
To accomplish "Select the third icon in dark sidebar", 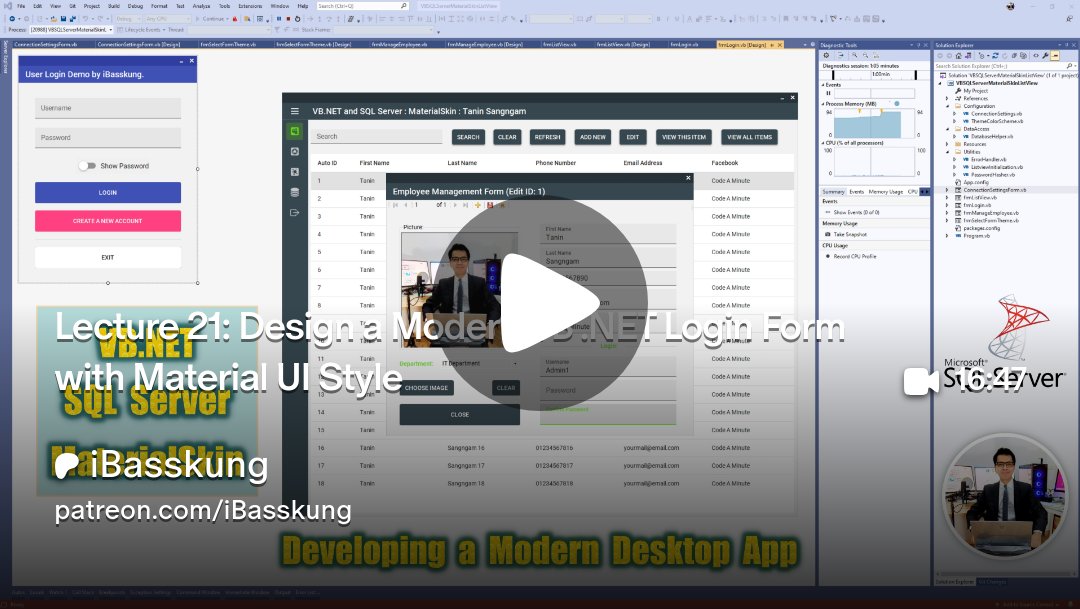I will pos(295,172).
